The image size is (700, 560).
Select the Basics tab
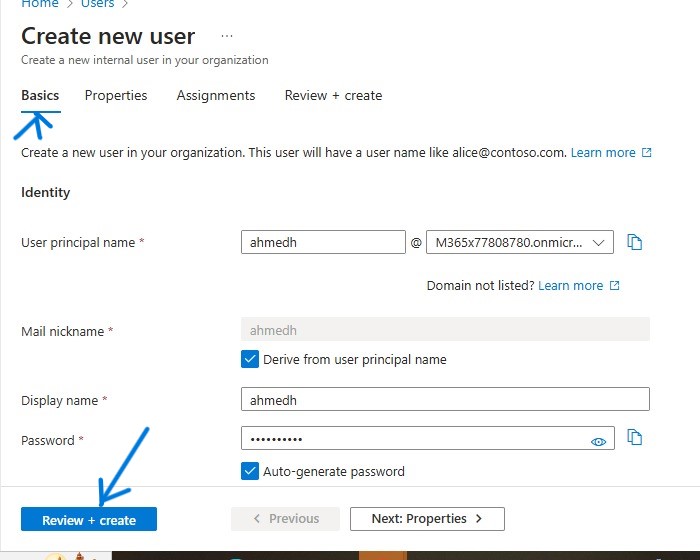point(40,96)
